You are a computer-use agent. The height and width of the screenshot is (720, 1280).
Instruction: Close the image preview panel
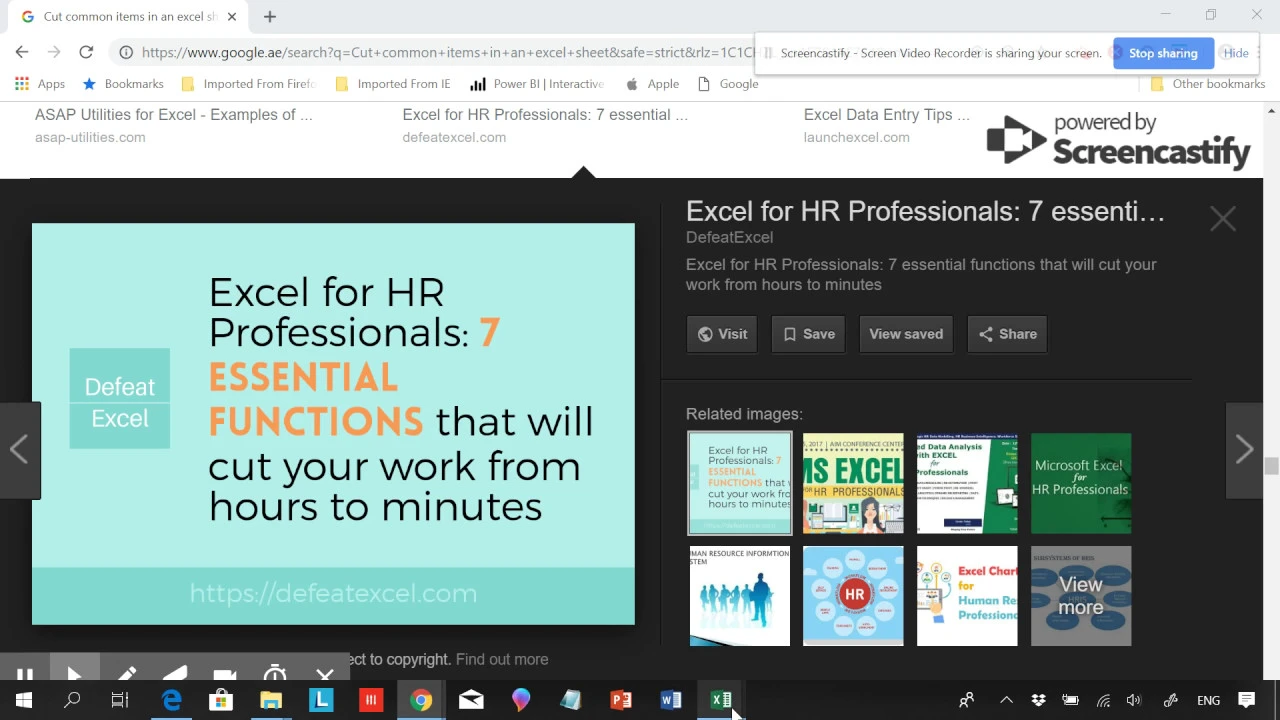pos(1223,219)
